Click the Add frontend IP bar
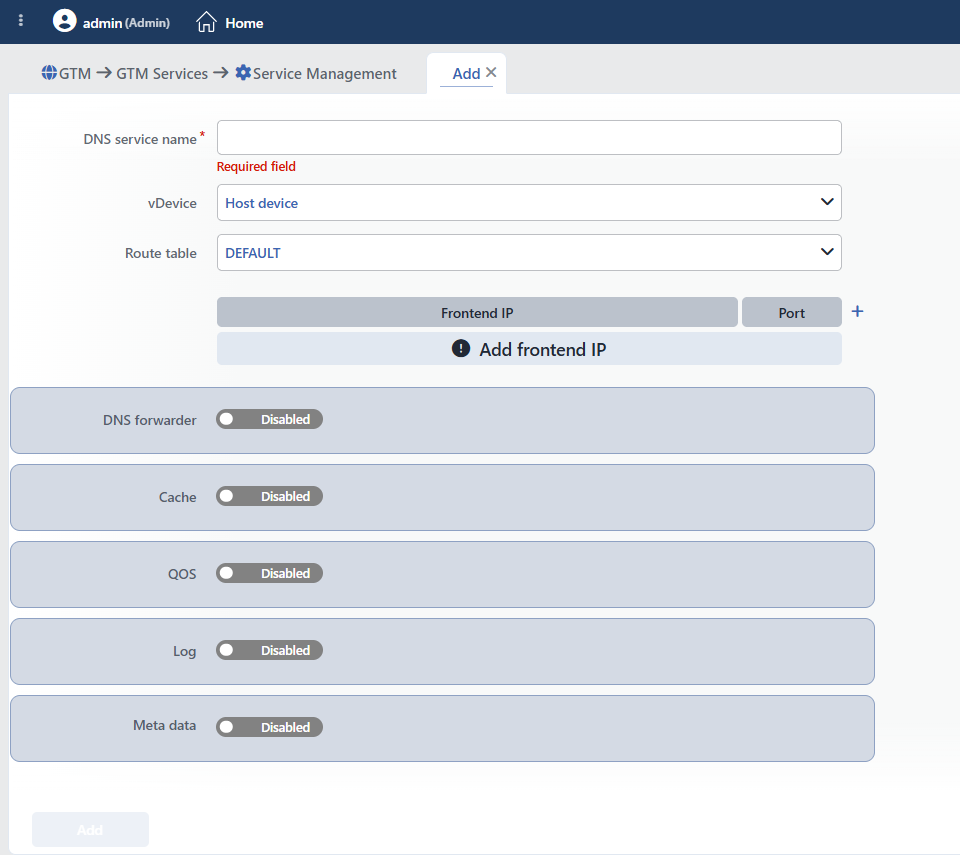 pos(529,348)
